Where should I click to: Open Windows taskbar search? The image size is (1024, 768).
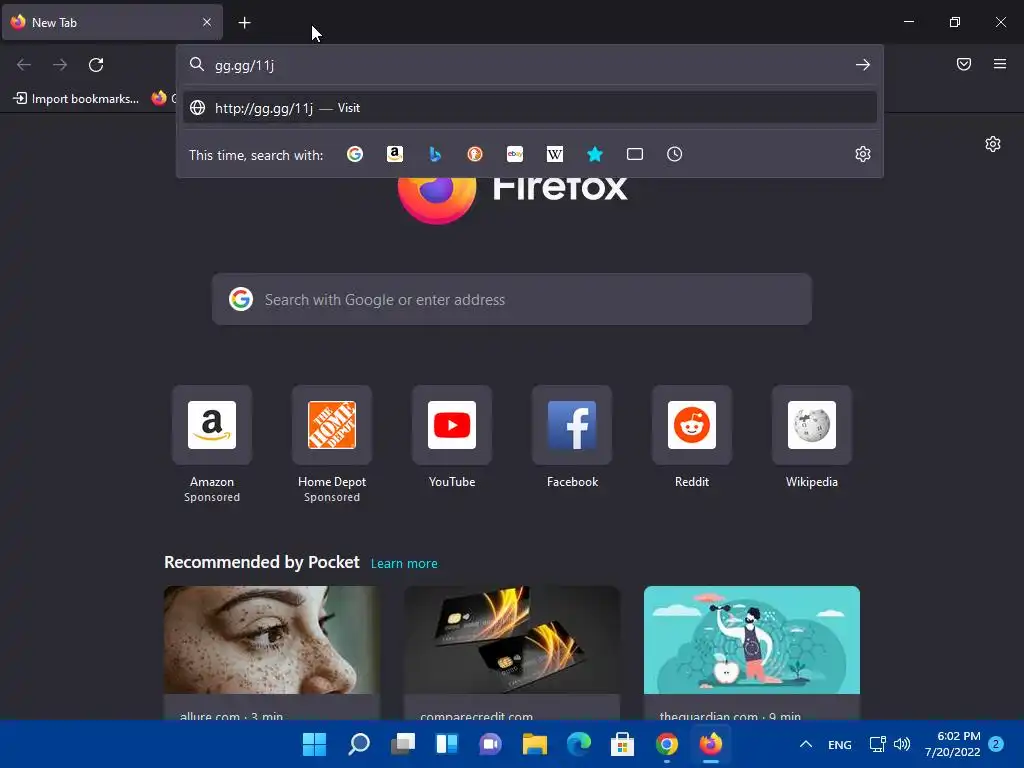(359, 744)
